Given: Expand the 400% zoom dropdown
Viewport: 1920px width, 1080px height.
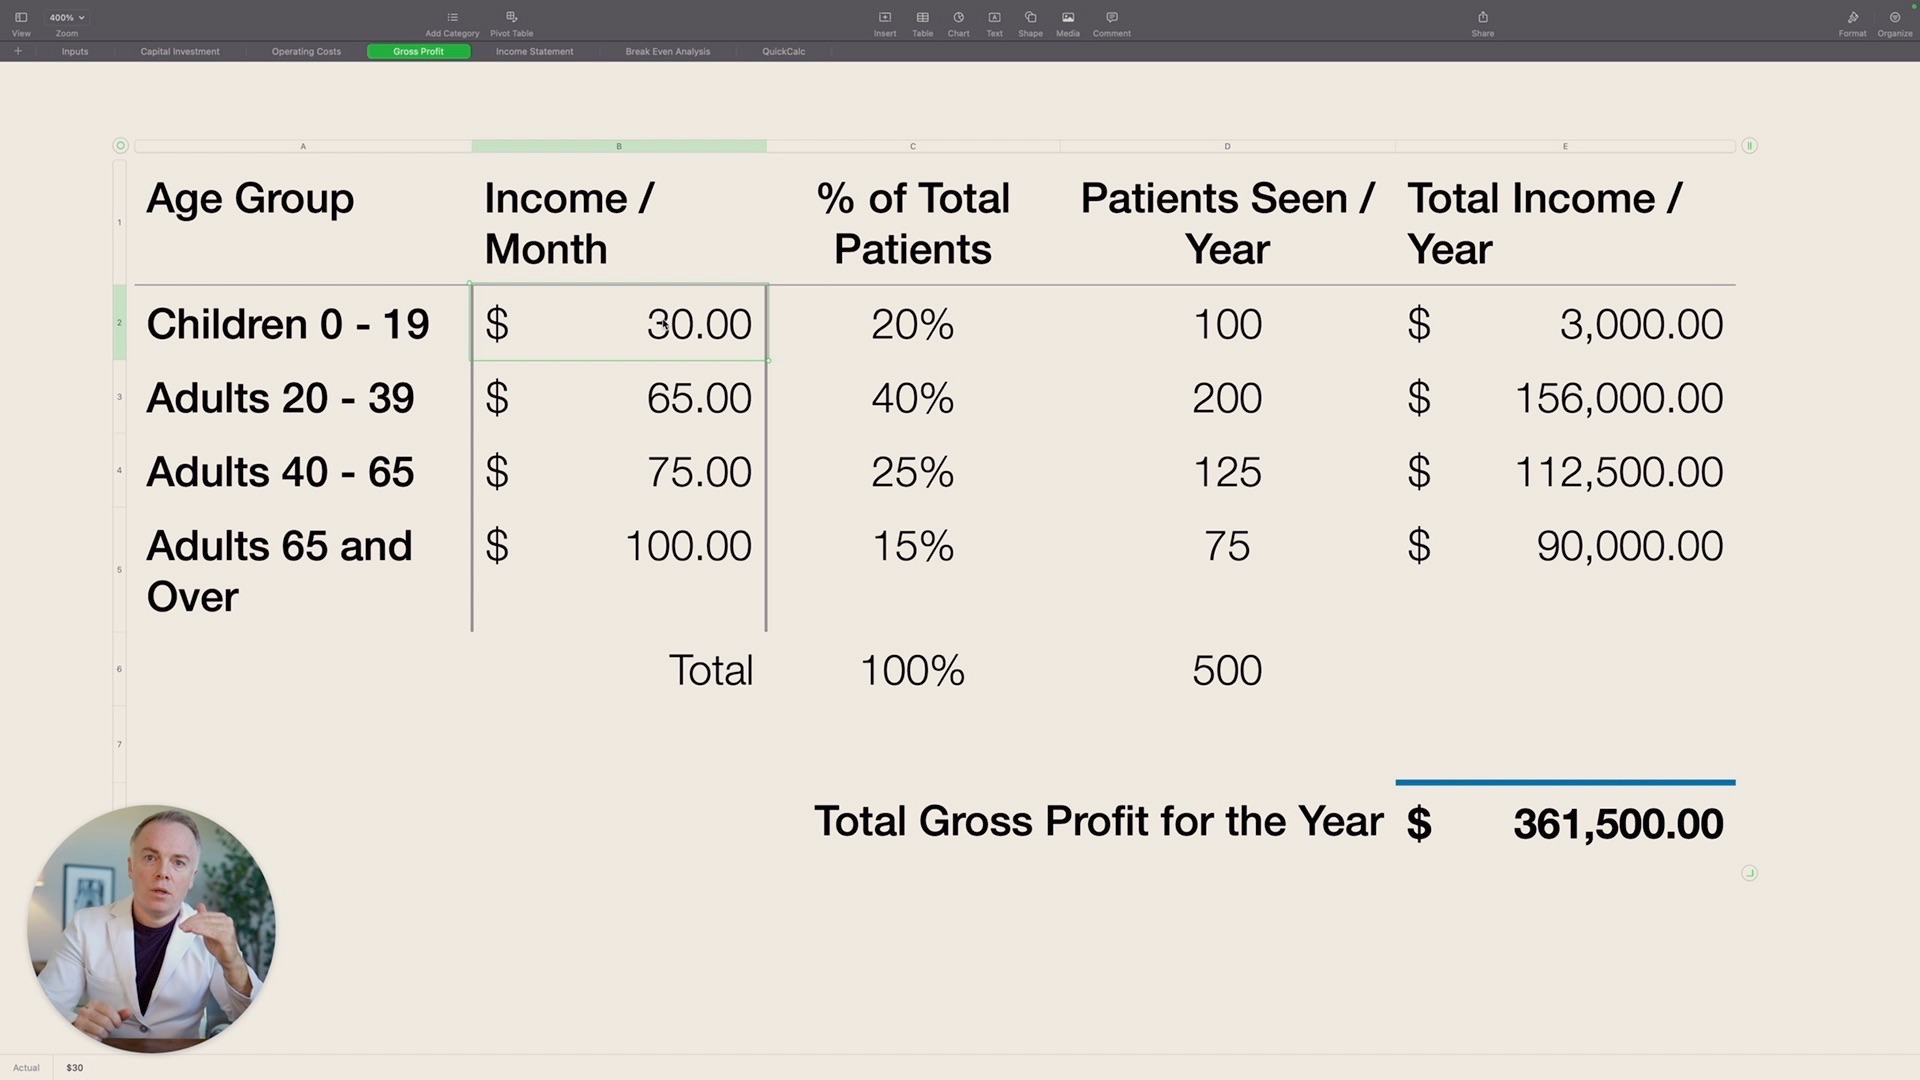Looking at the screenshot, I should click(x=67, y=17).
